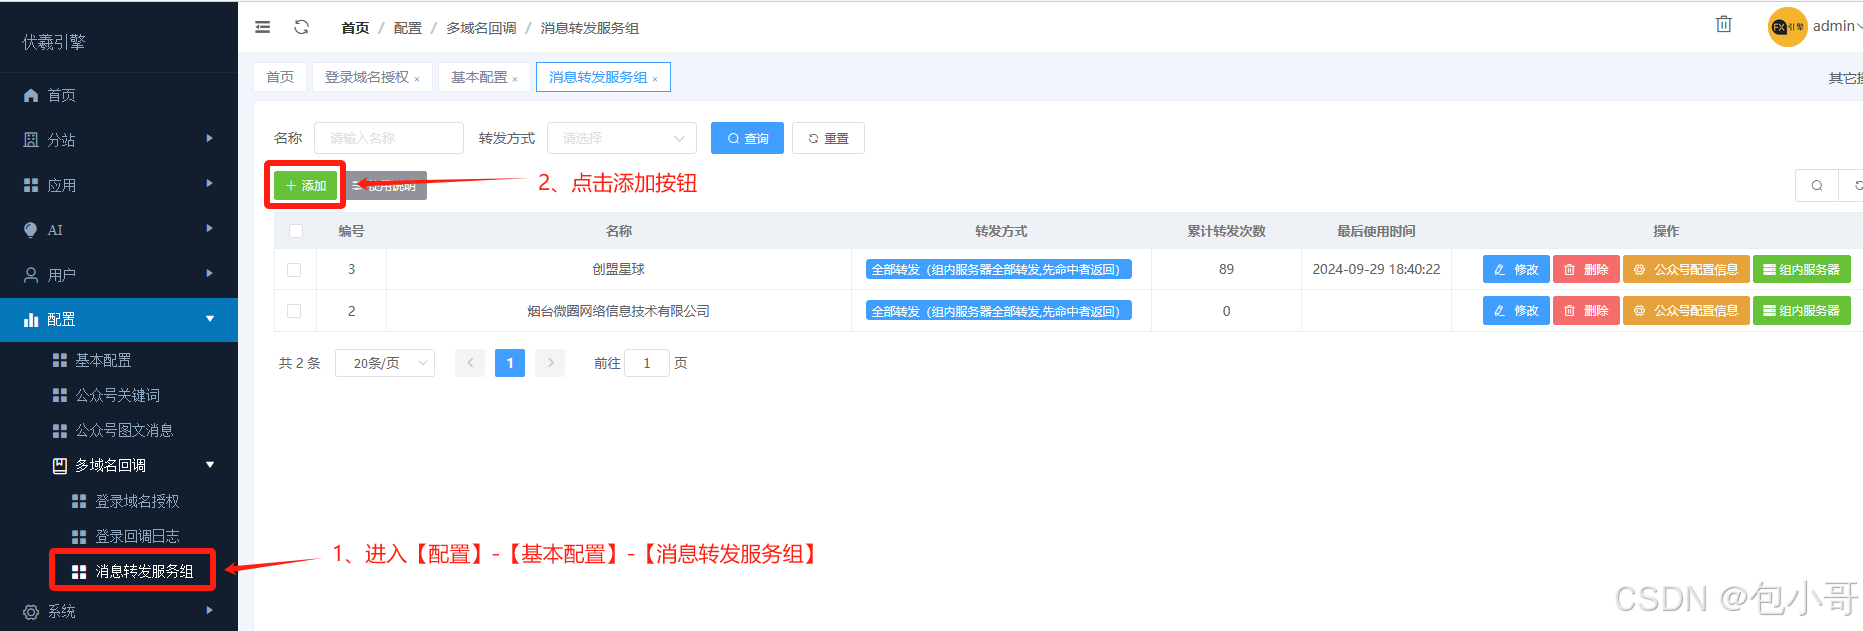Switch to the 首页 tab

coord(280,77)
